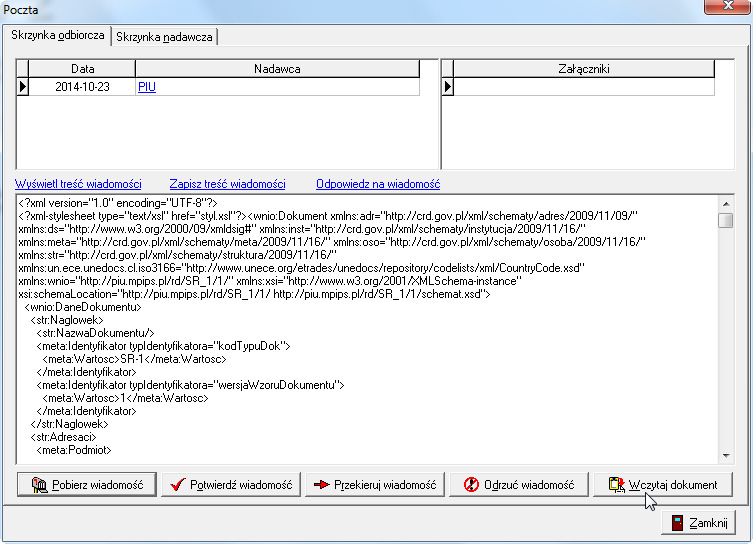
Task: Click the Potwierdź wiadomość button label
Action: [x=241, y=485]
